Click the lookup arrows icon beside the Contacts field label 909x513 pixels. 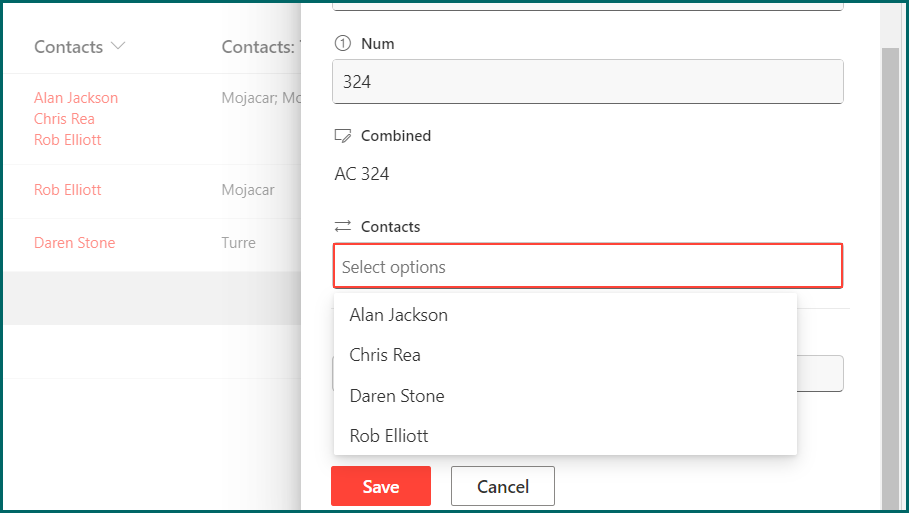[343, 227]
